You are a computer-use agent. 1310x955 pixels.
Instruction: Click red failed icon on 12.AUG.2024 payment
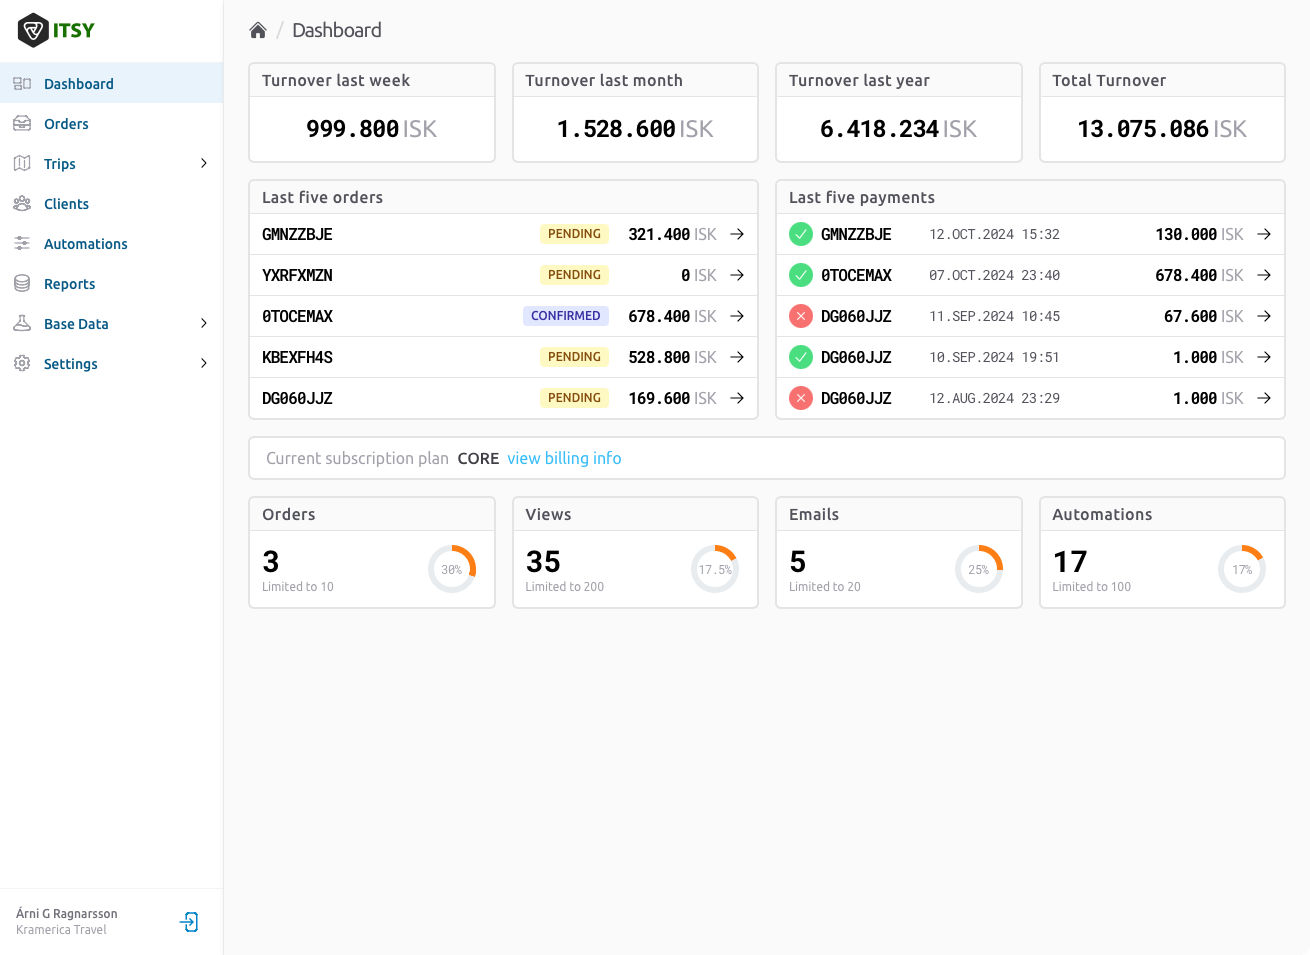pyautogui.click(x=801, y=398)
